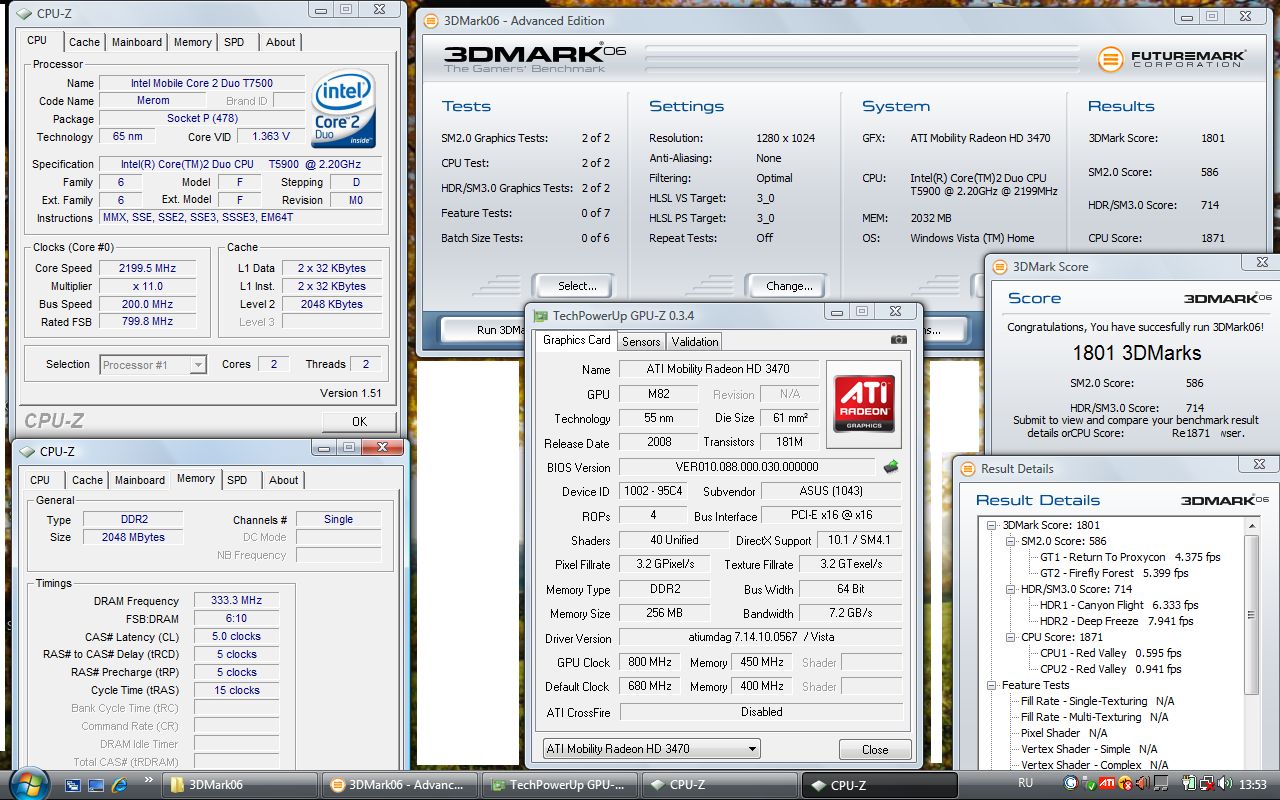The width and height of the screenshot is (1280, 800).
Task: Click the ATI Radeon Graphics logo
Action: (864, 402)
